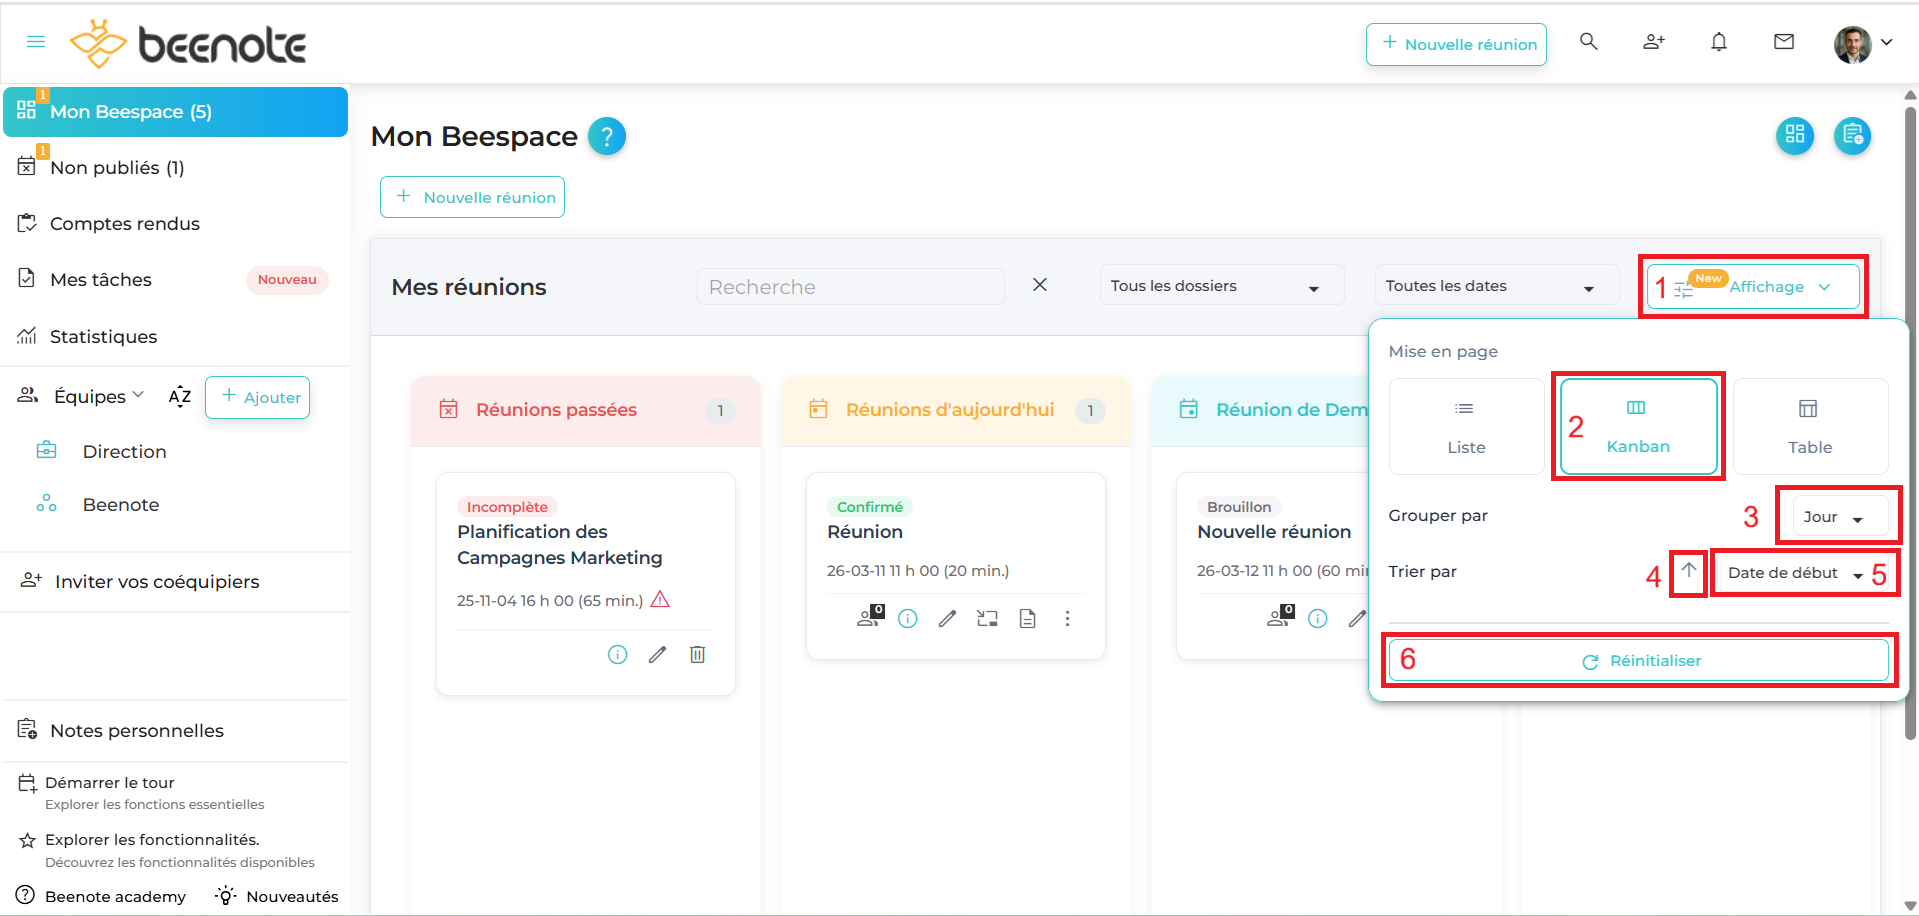Edit the confirmed Réunion with pencil icon
The image size is (1919, 916).
point(947,619)
